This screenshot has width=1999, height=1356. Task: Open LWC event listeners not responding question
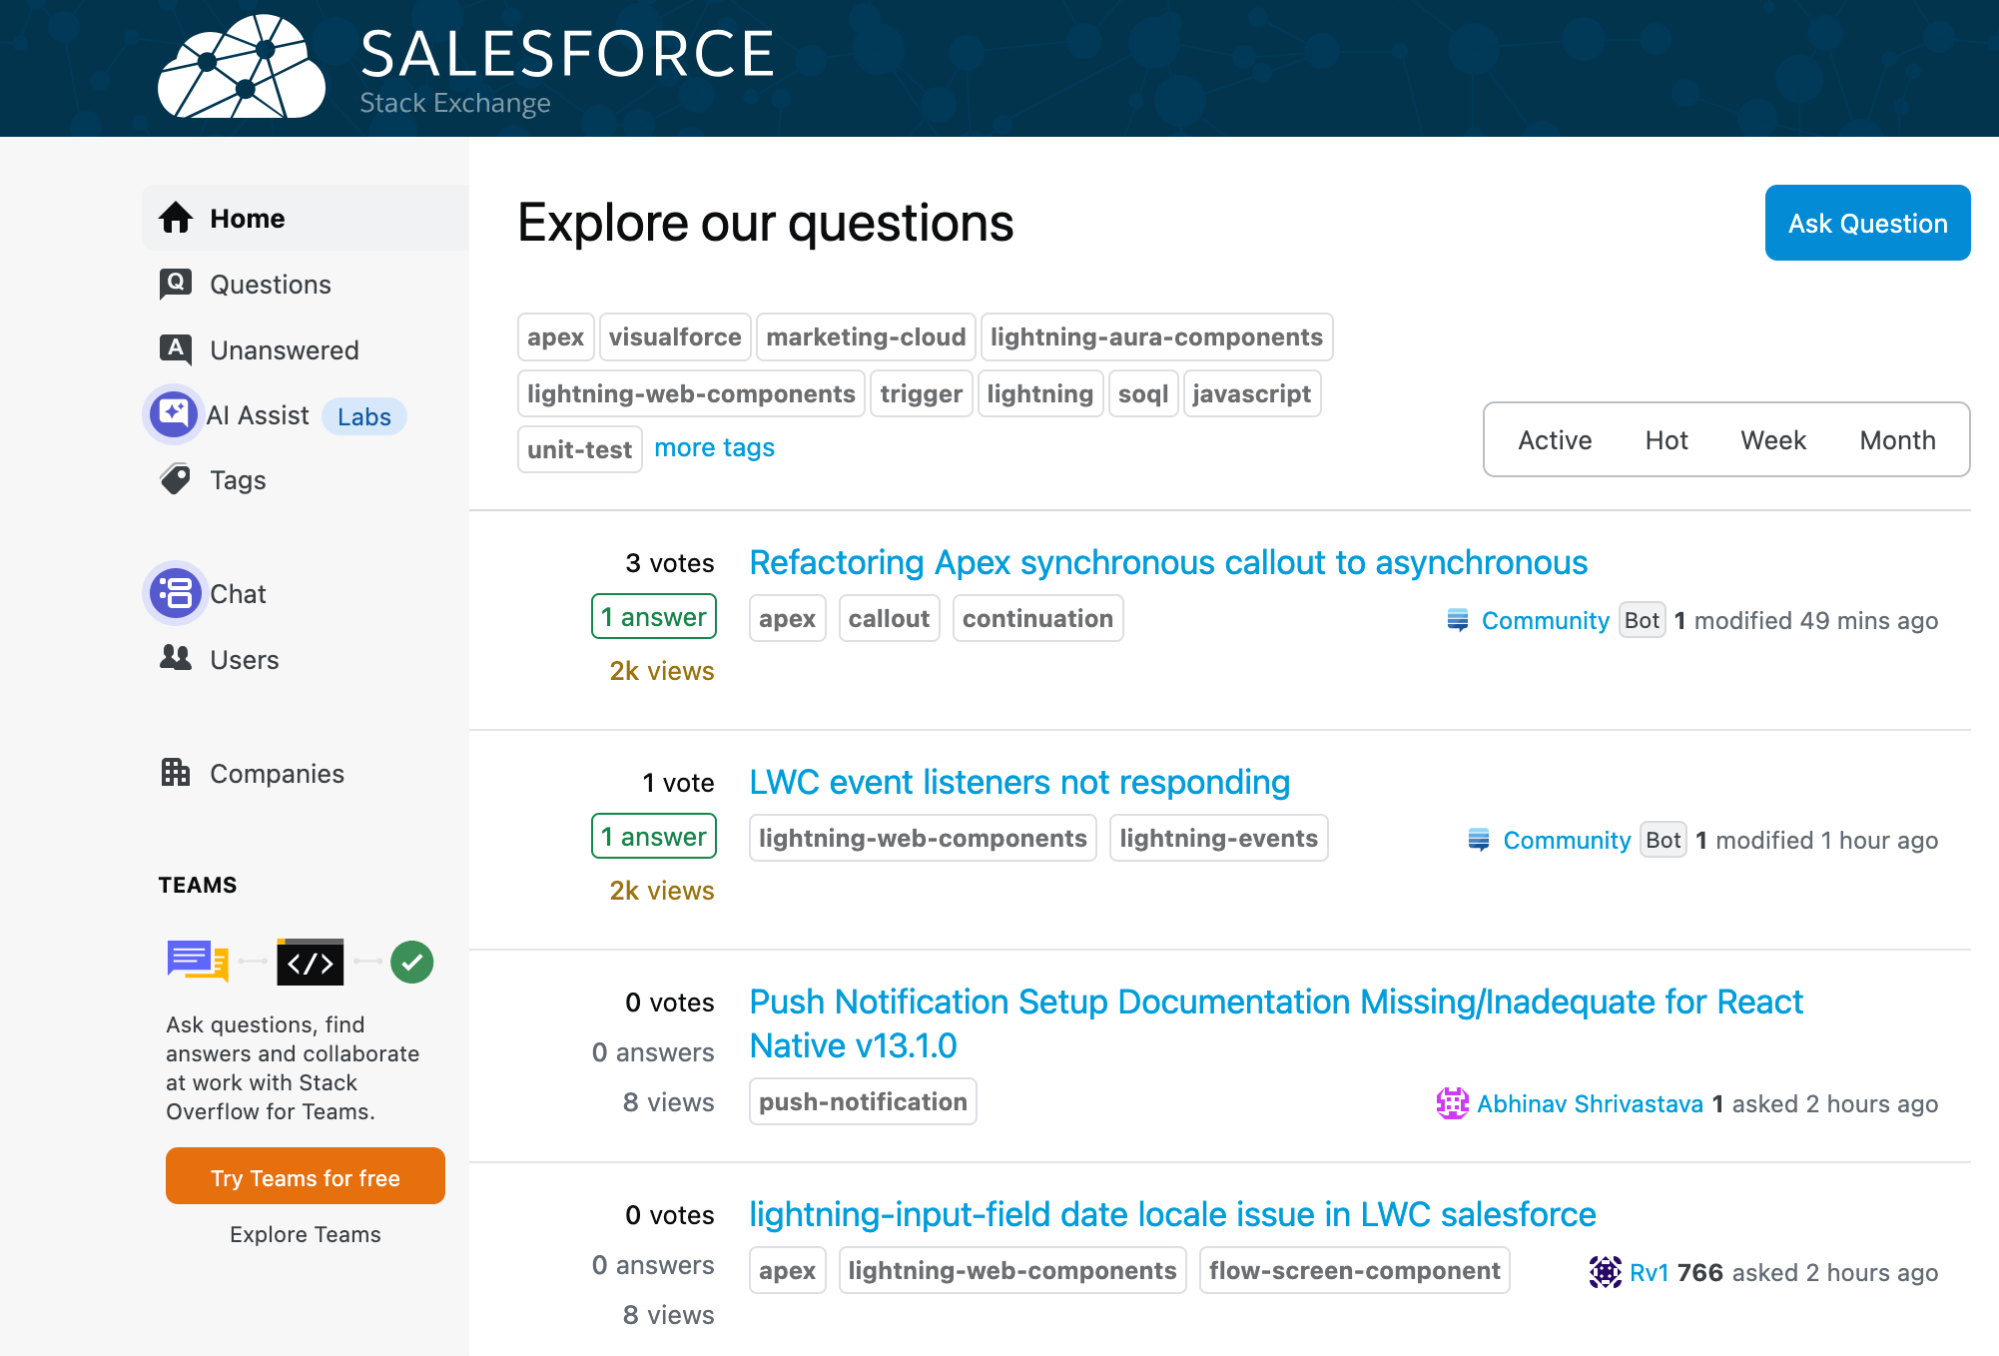(x=1019, y=782)
